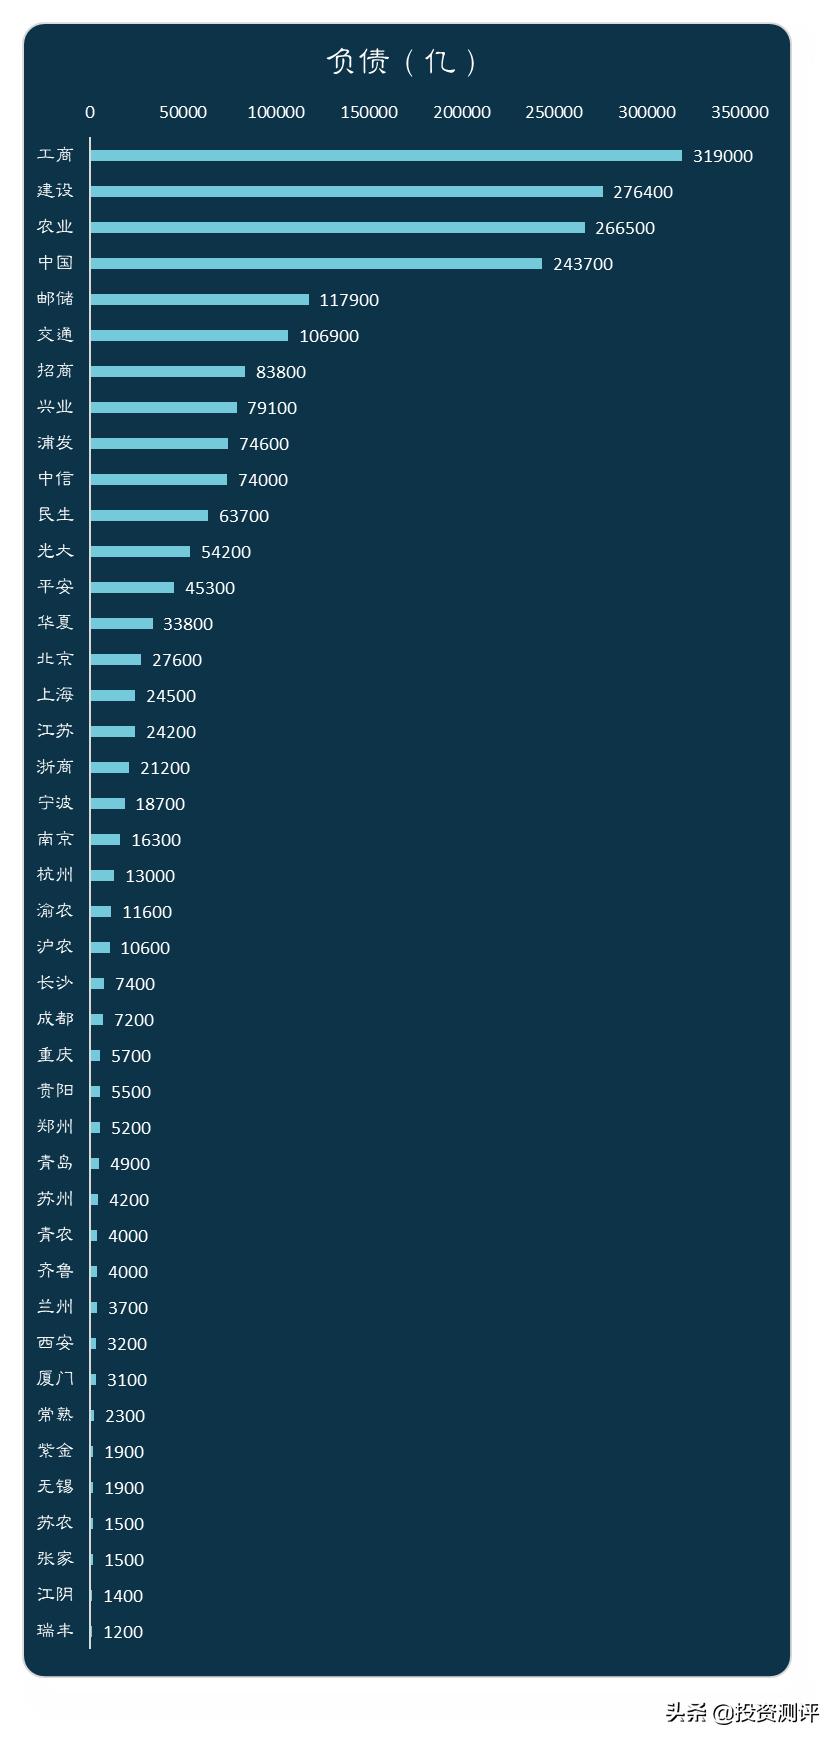Click the 63700 data label

243,516
